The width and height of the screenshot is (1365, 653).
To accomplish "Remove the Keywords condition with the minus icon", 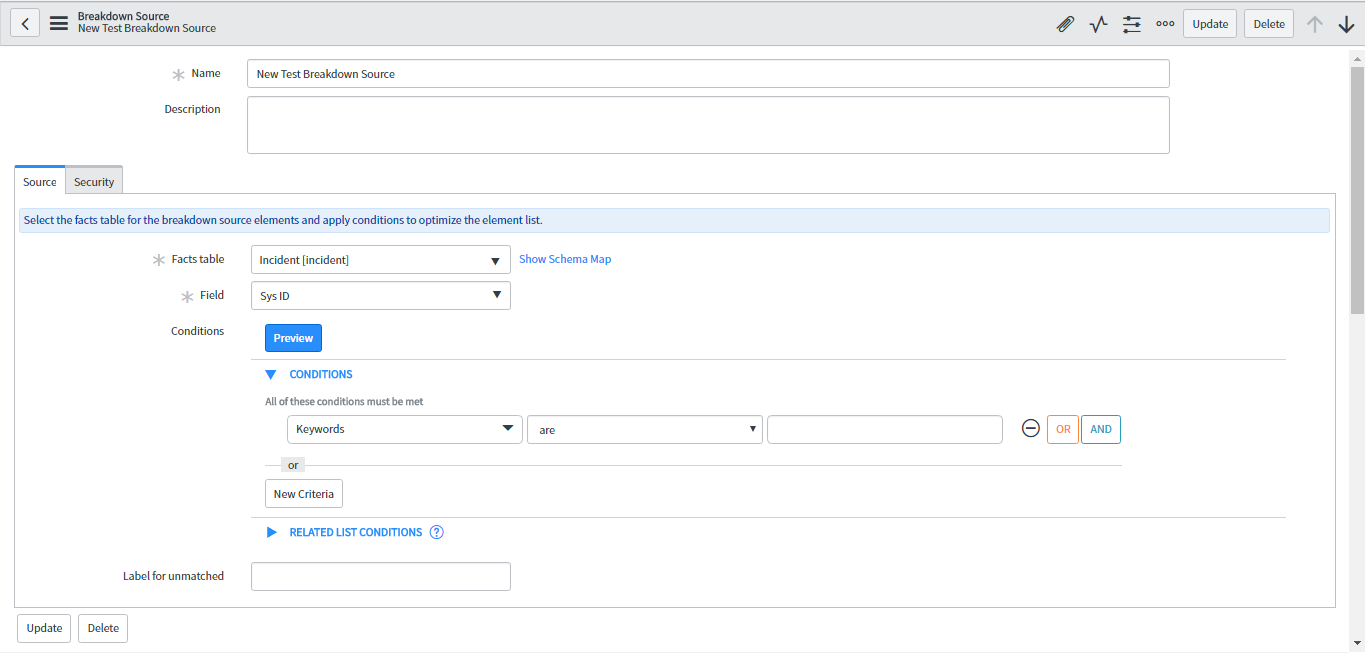I will 1030,428.
